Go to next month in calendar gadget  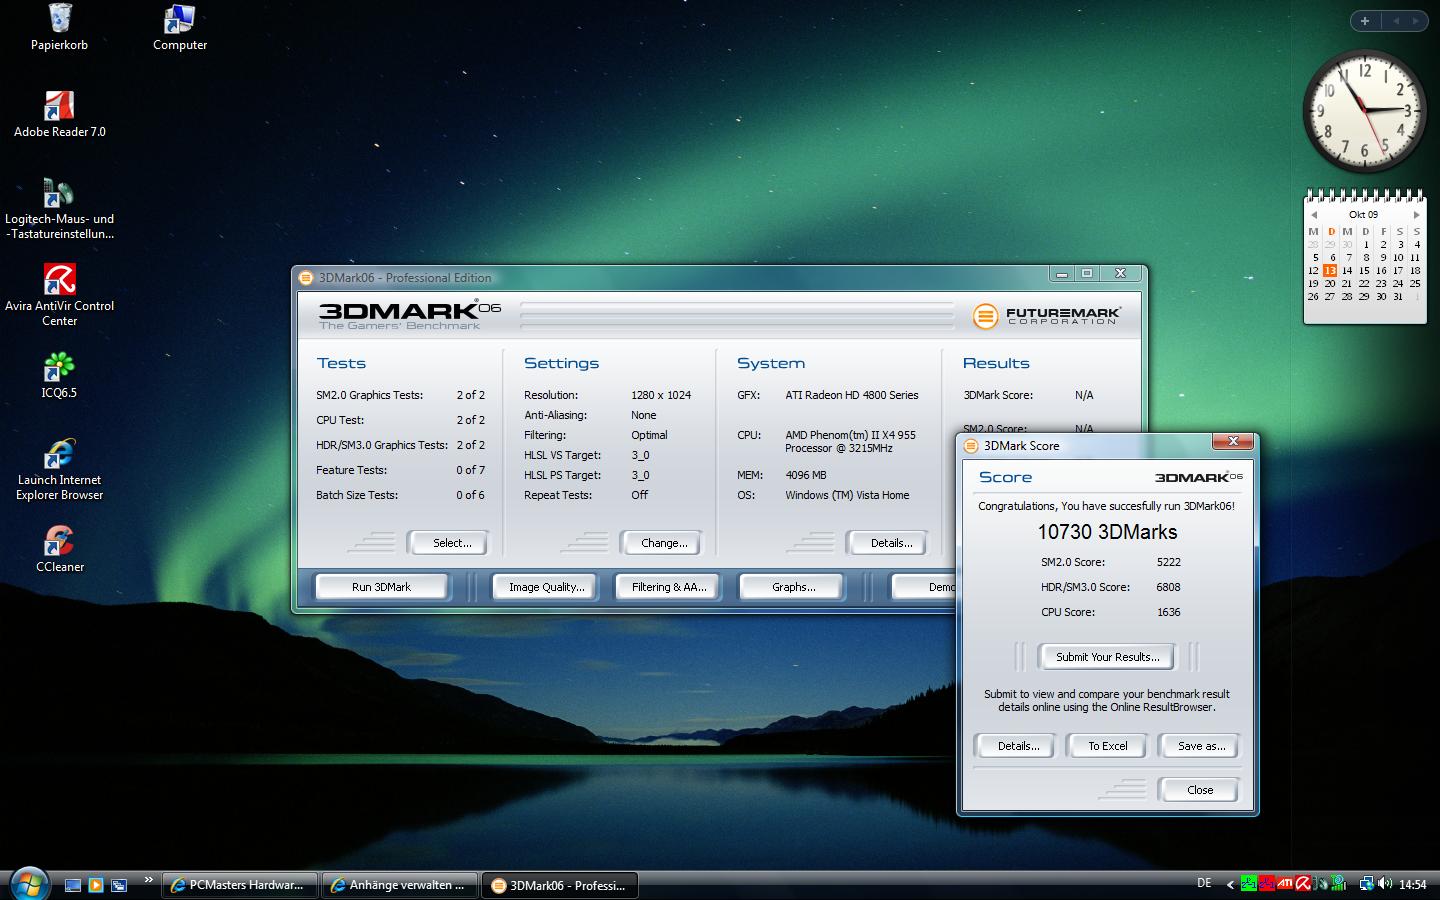tap(1416, 215)
